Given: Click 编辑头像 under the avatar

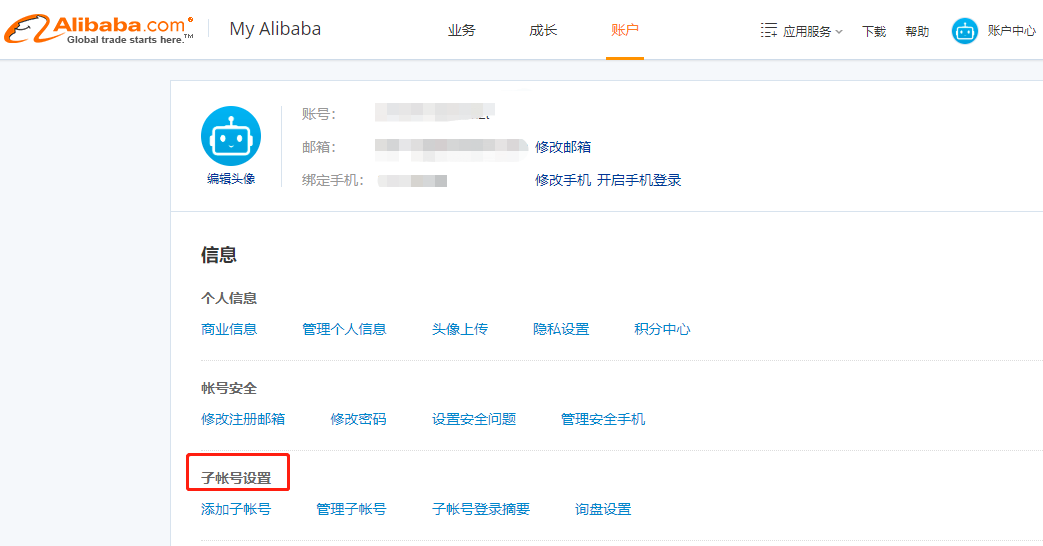Looking at the screenshot, I should (x=231, y=179).
